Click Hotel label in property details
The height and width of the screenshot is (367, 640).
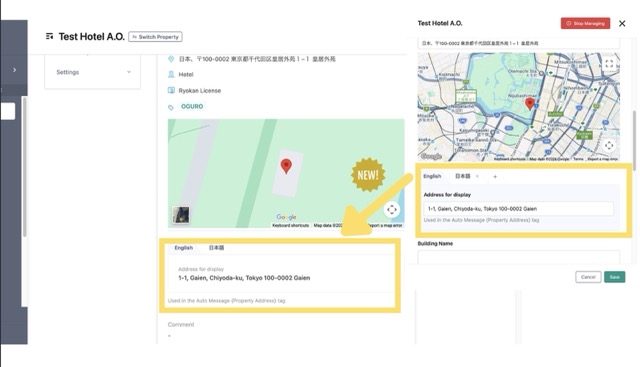(186, 74)
